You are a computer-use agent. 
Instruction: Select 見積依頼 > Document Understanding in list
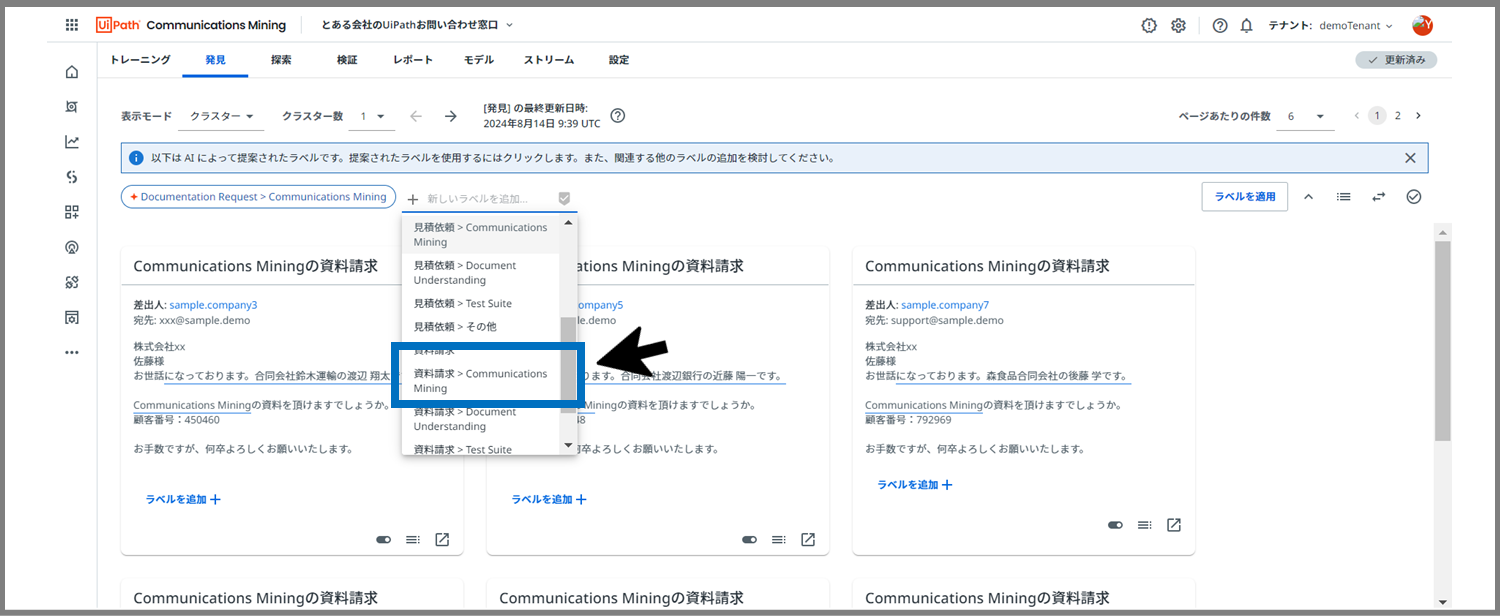click(481, 273)
